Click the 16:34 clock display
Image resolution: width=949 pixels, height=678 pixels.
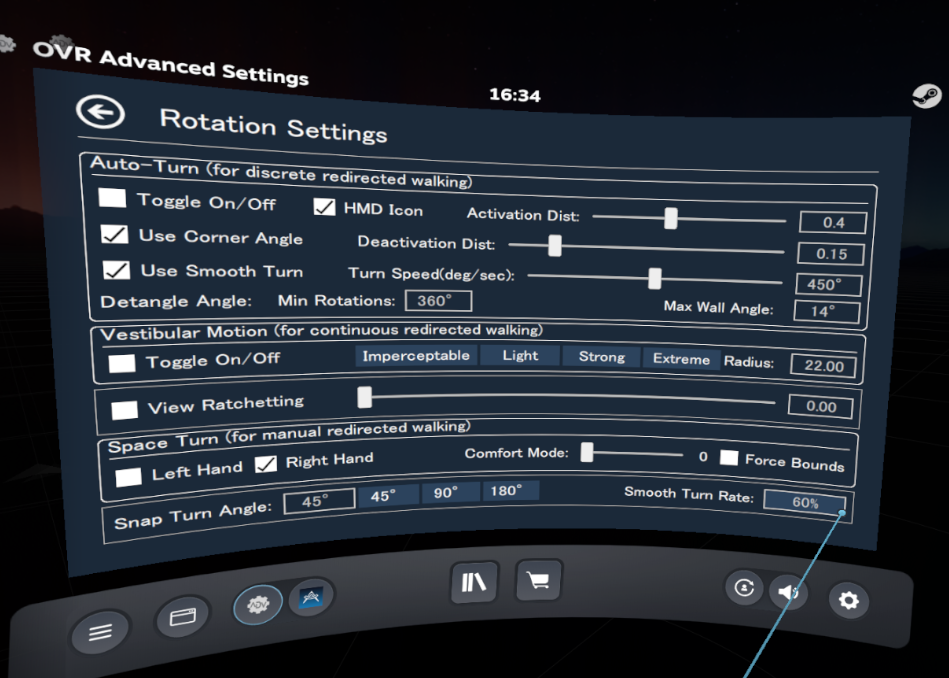(515, 95)
